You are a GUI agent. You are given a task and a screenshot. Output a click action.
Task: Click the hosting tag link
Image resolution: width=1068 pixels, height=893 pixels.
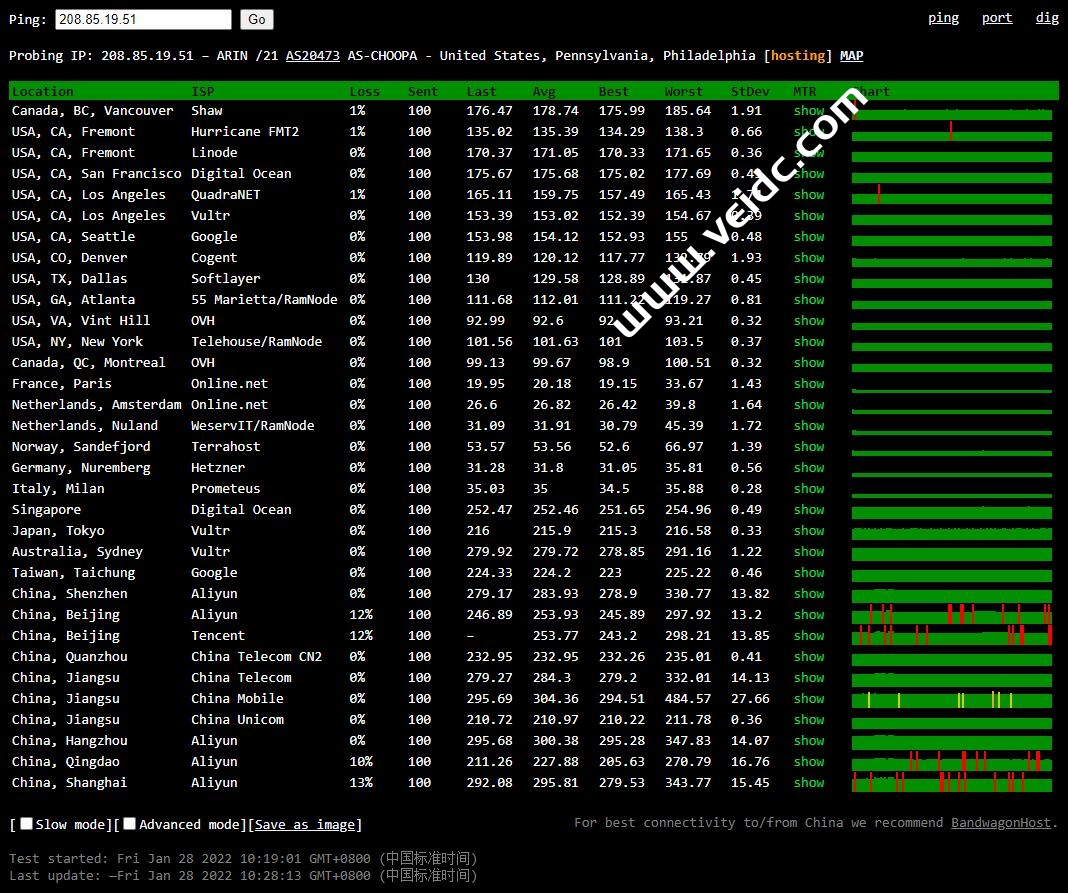798,56
